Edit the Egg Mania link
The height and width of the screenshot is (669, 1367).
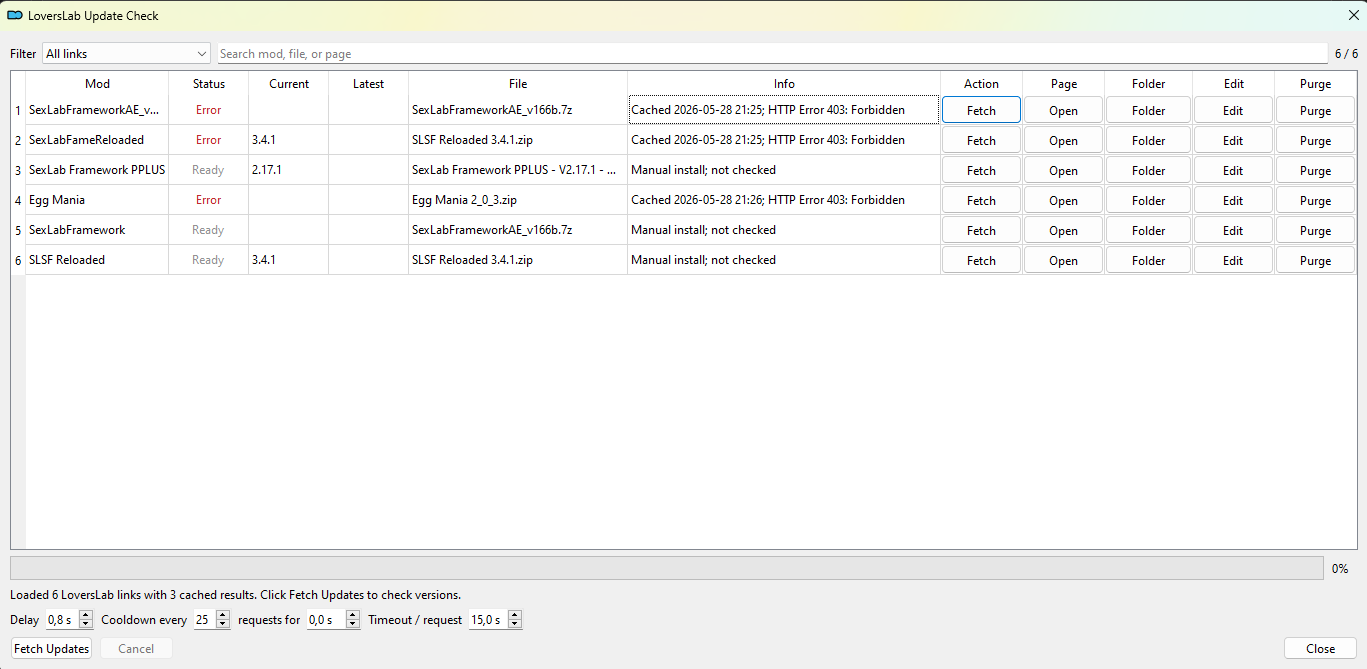(1233, 200)
